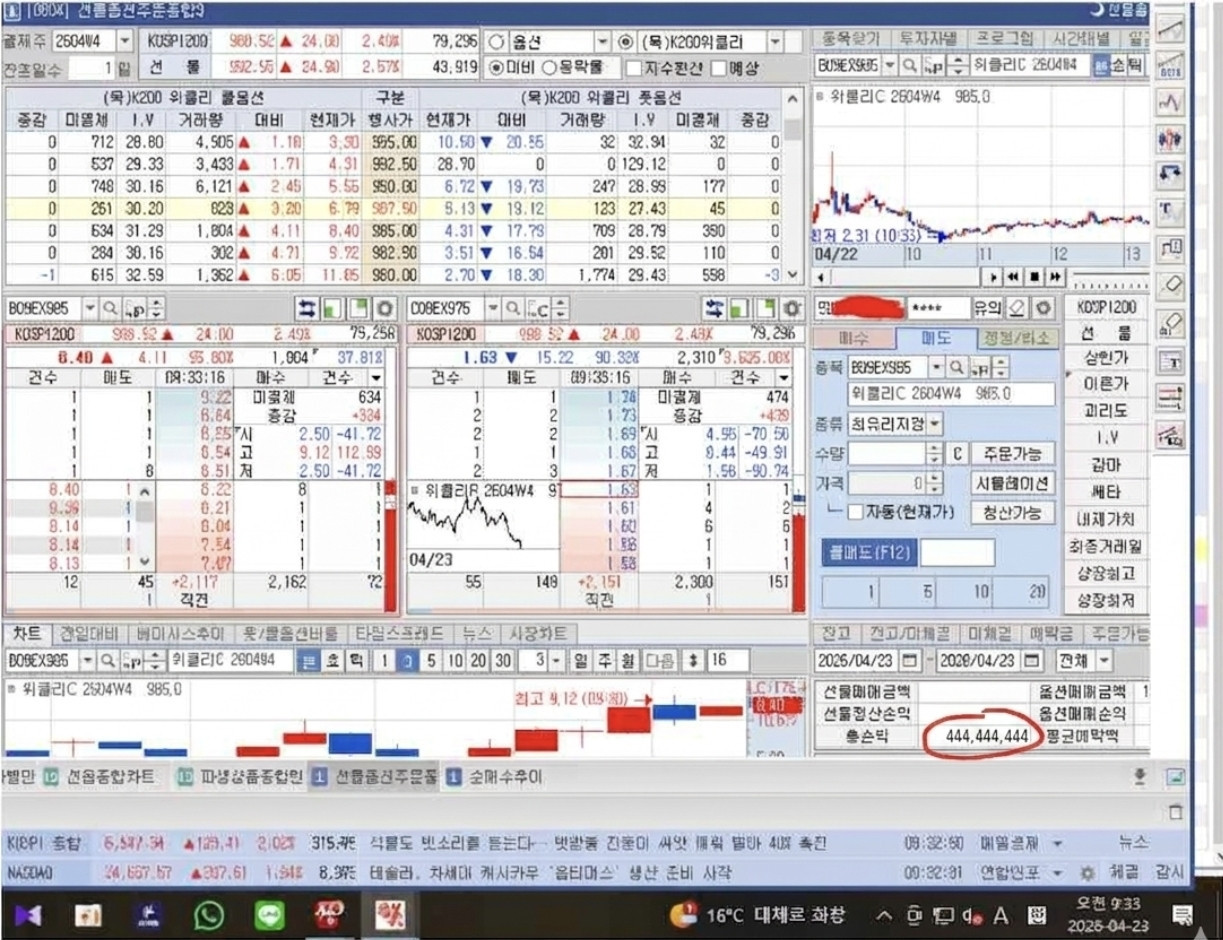
Task: Click the eraser tool in right sidebar
Action: point(1170,285)
